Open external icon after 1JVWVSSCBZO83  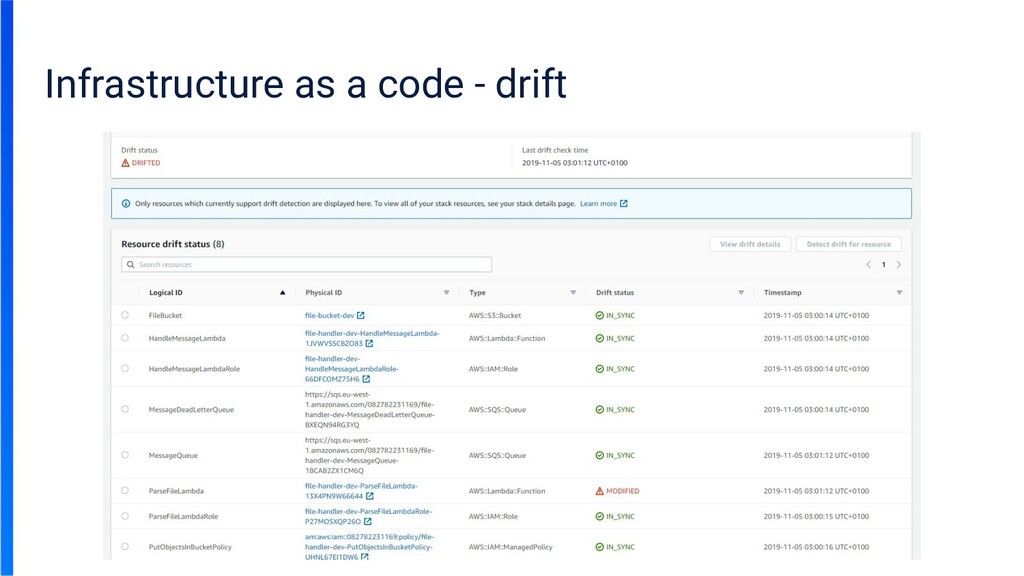click(x=370, y=343)
